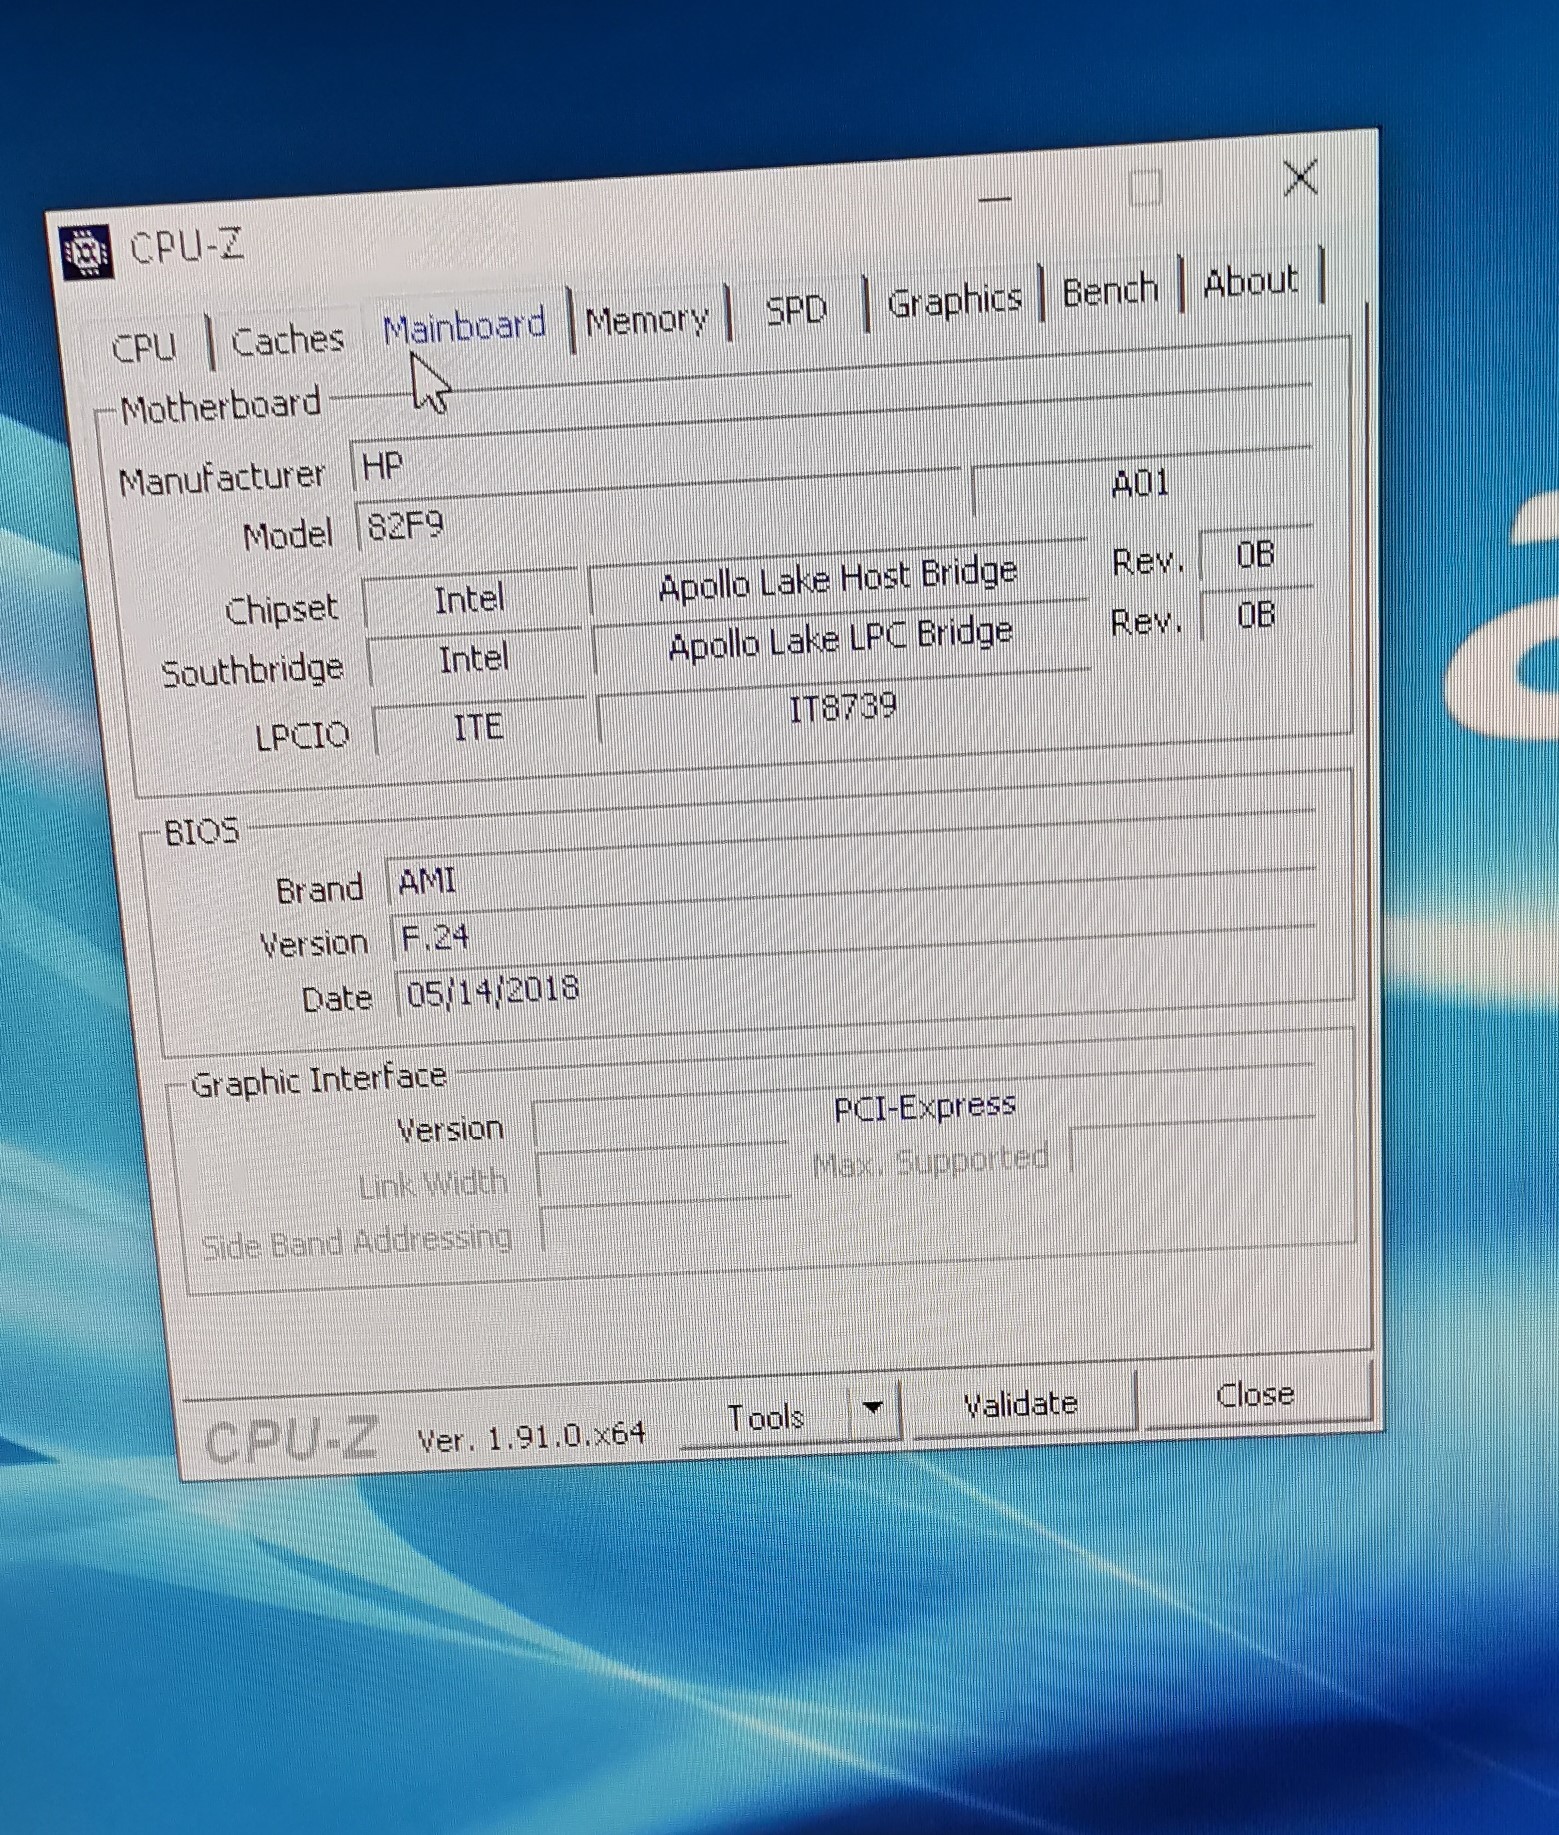Click Apollo Lake LPC Bridge southbridge value
Viewport: 1559px width, 1835px height.
point(840,638)
